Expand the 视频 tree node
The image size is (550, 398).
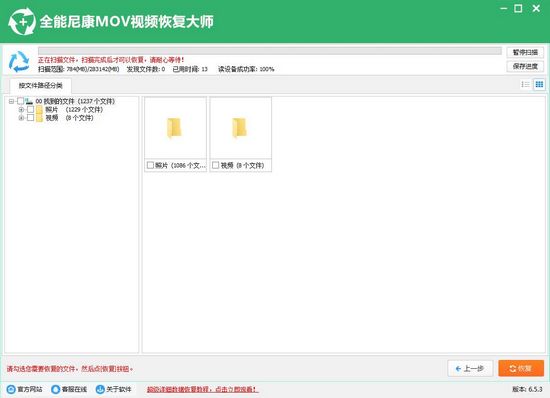(x=21, y=118)
